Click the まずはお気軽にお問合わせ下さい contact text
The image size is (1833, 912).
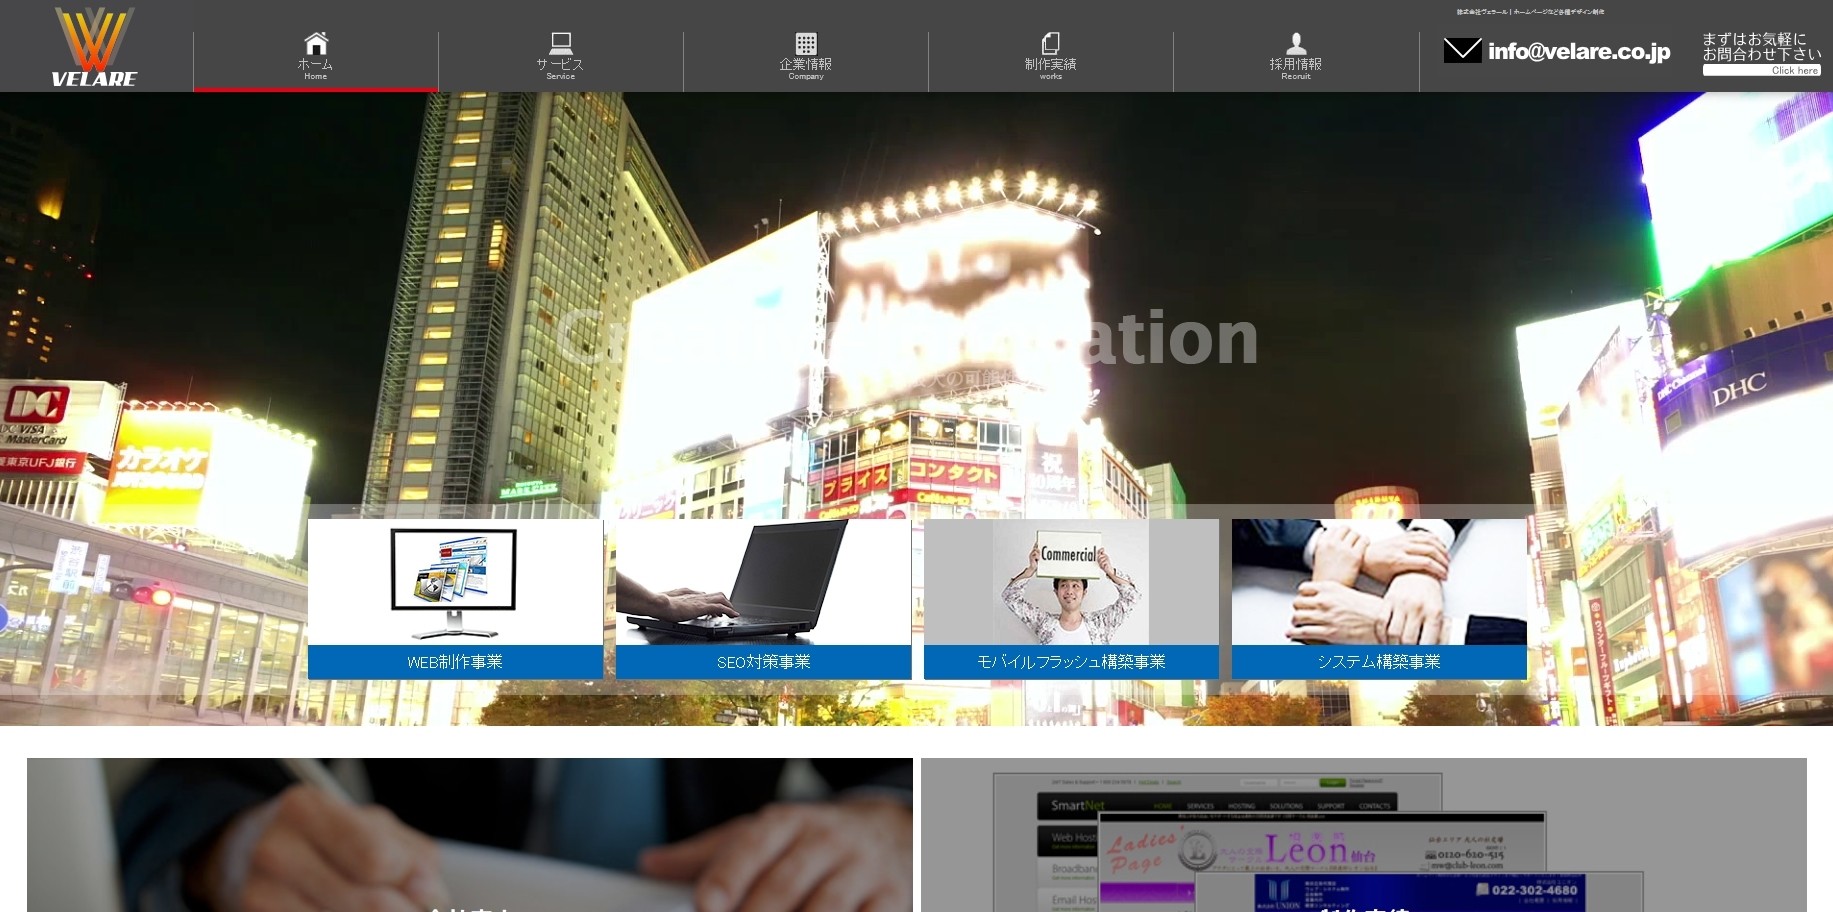click(x=1761, y=47)
